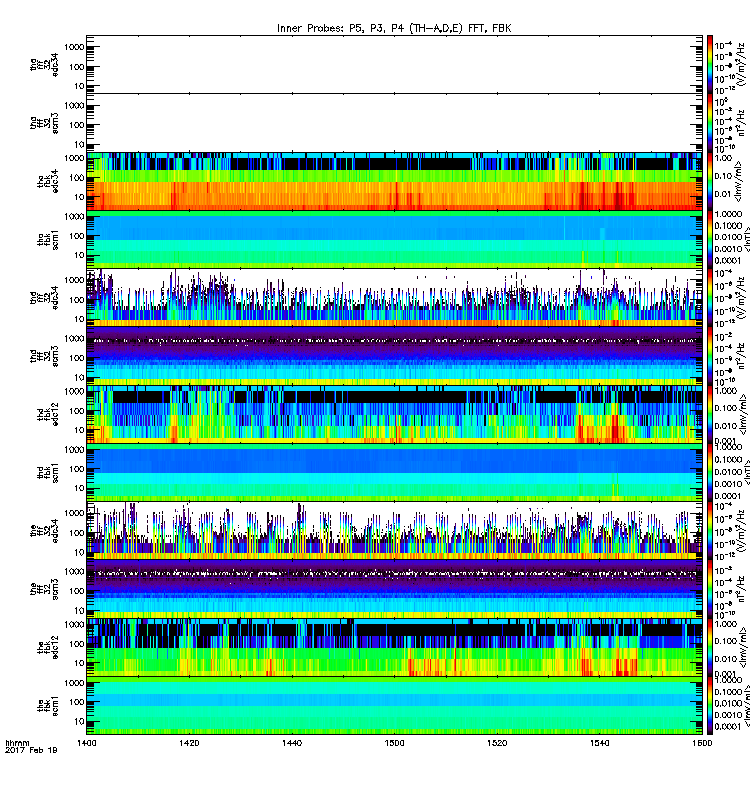Click inside the tha fbk scm1 spectrogram
Screen dimensions: 750x800
394,239
